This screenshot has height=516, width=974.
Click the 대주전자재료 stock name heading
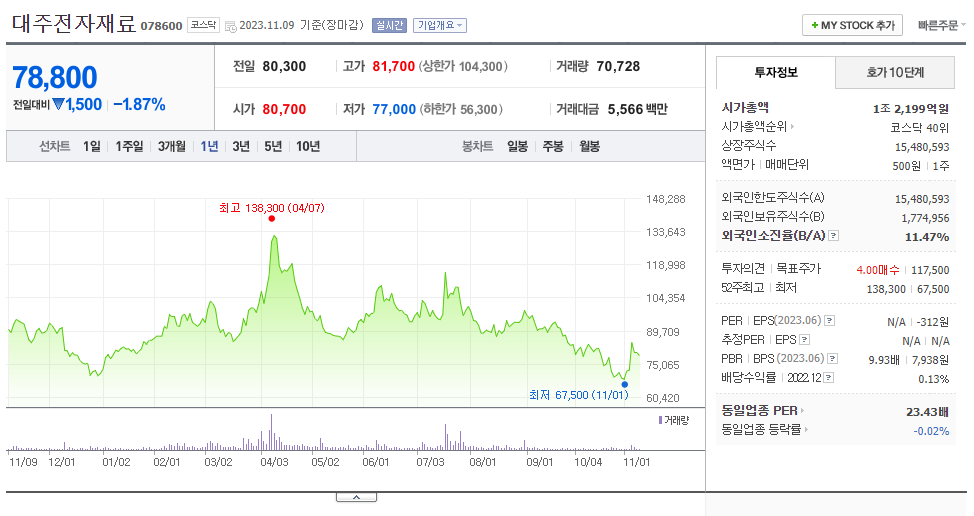tap(74, 24)
